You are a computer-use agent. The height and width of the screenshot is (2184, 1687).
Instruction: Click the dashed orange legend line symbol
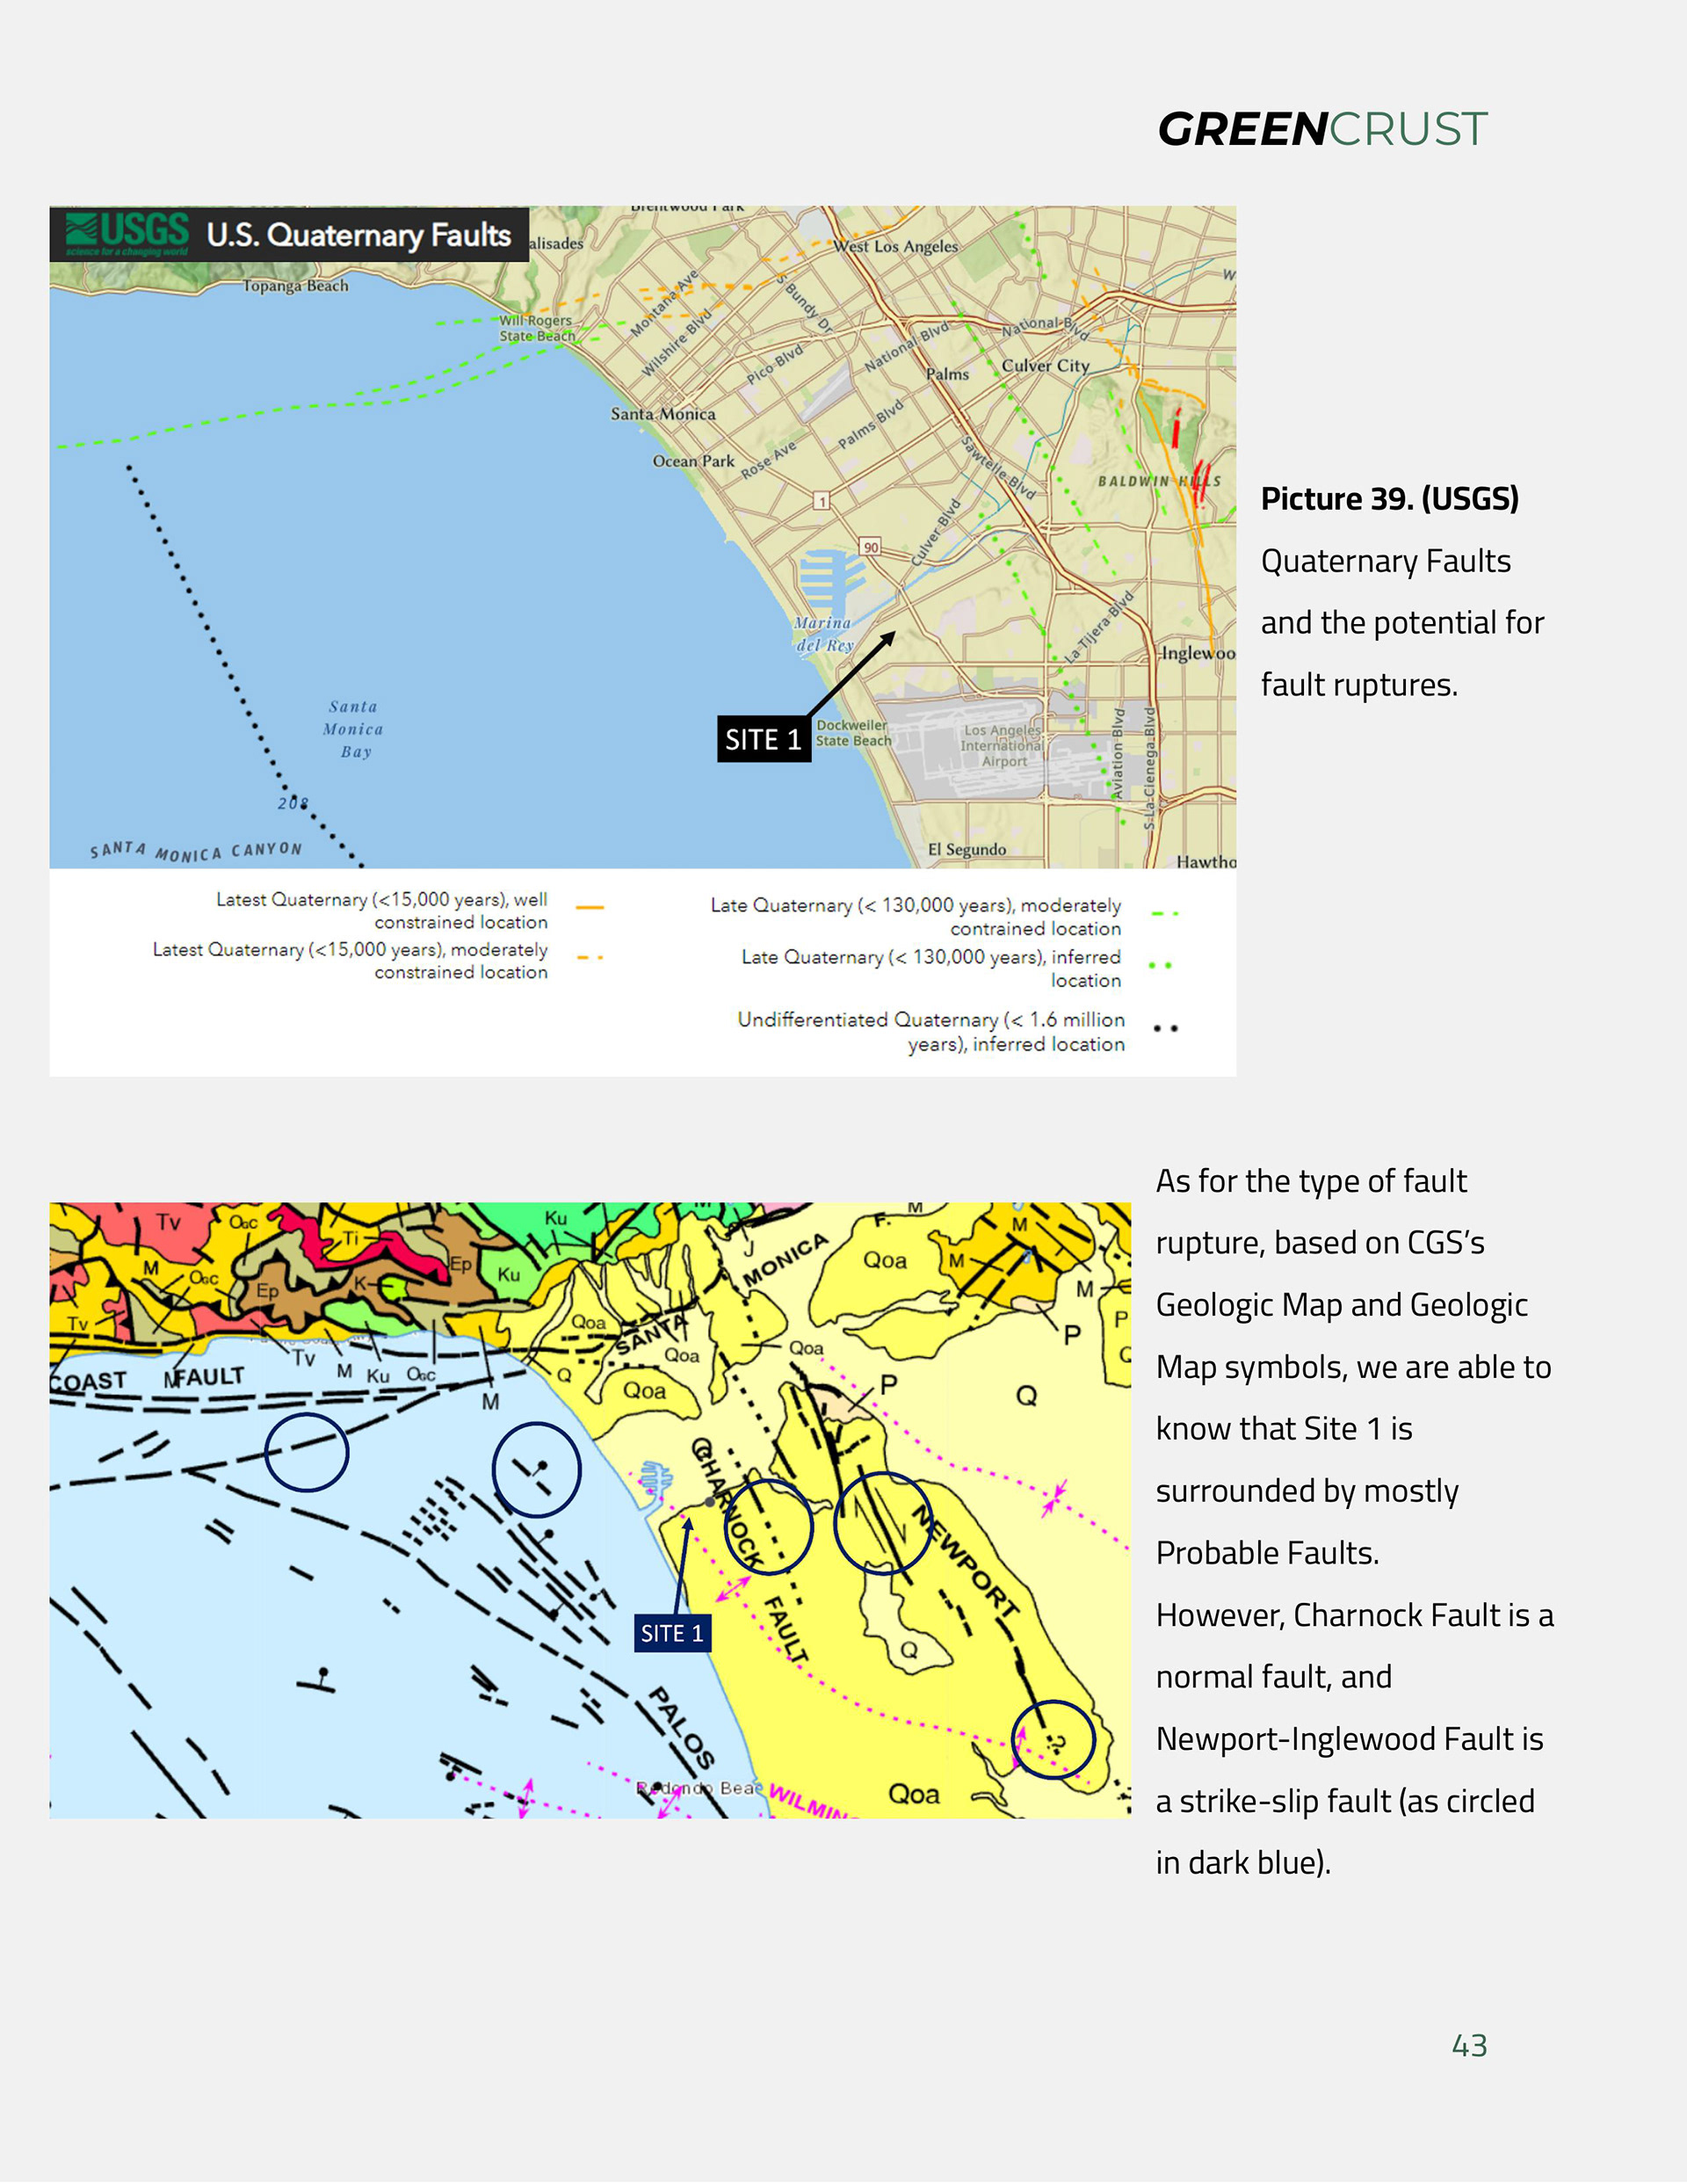pos(590,957)
